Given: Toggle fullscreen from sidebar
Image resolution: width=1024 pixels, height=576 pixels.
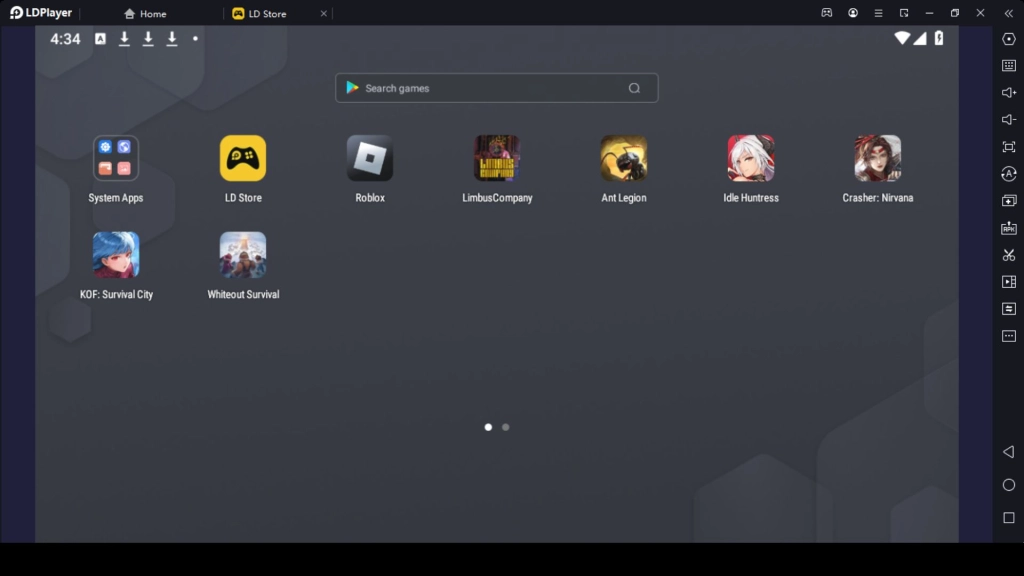Looking at the screenshot, I should point(1009,147).
